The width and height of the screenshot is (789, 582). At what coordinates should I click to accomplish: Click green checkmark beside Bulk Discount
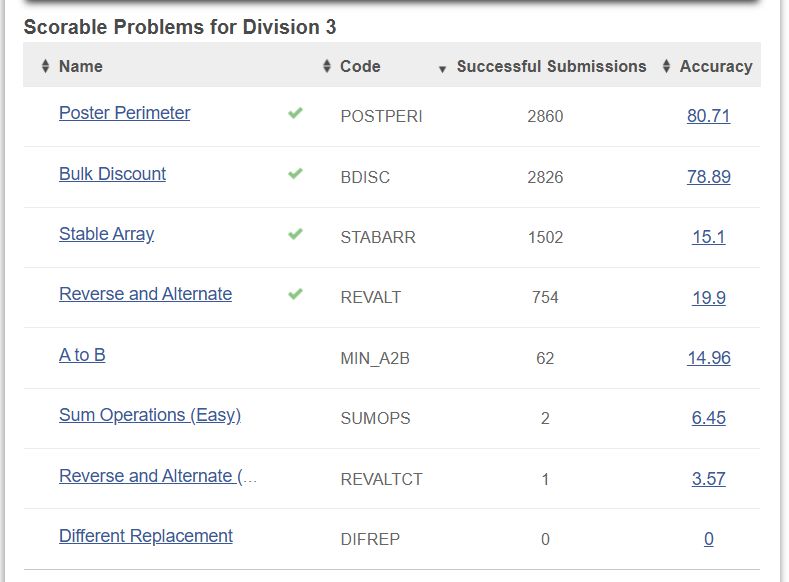click(x=295, y=173)
